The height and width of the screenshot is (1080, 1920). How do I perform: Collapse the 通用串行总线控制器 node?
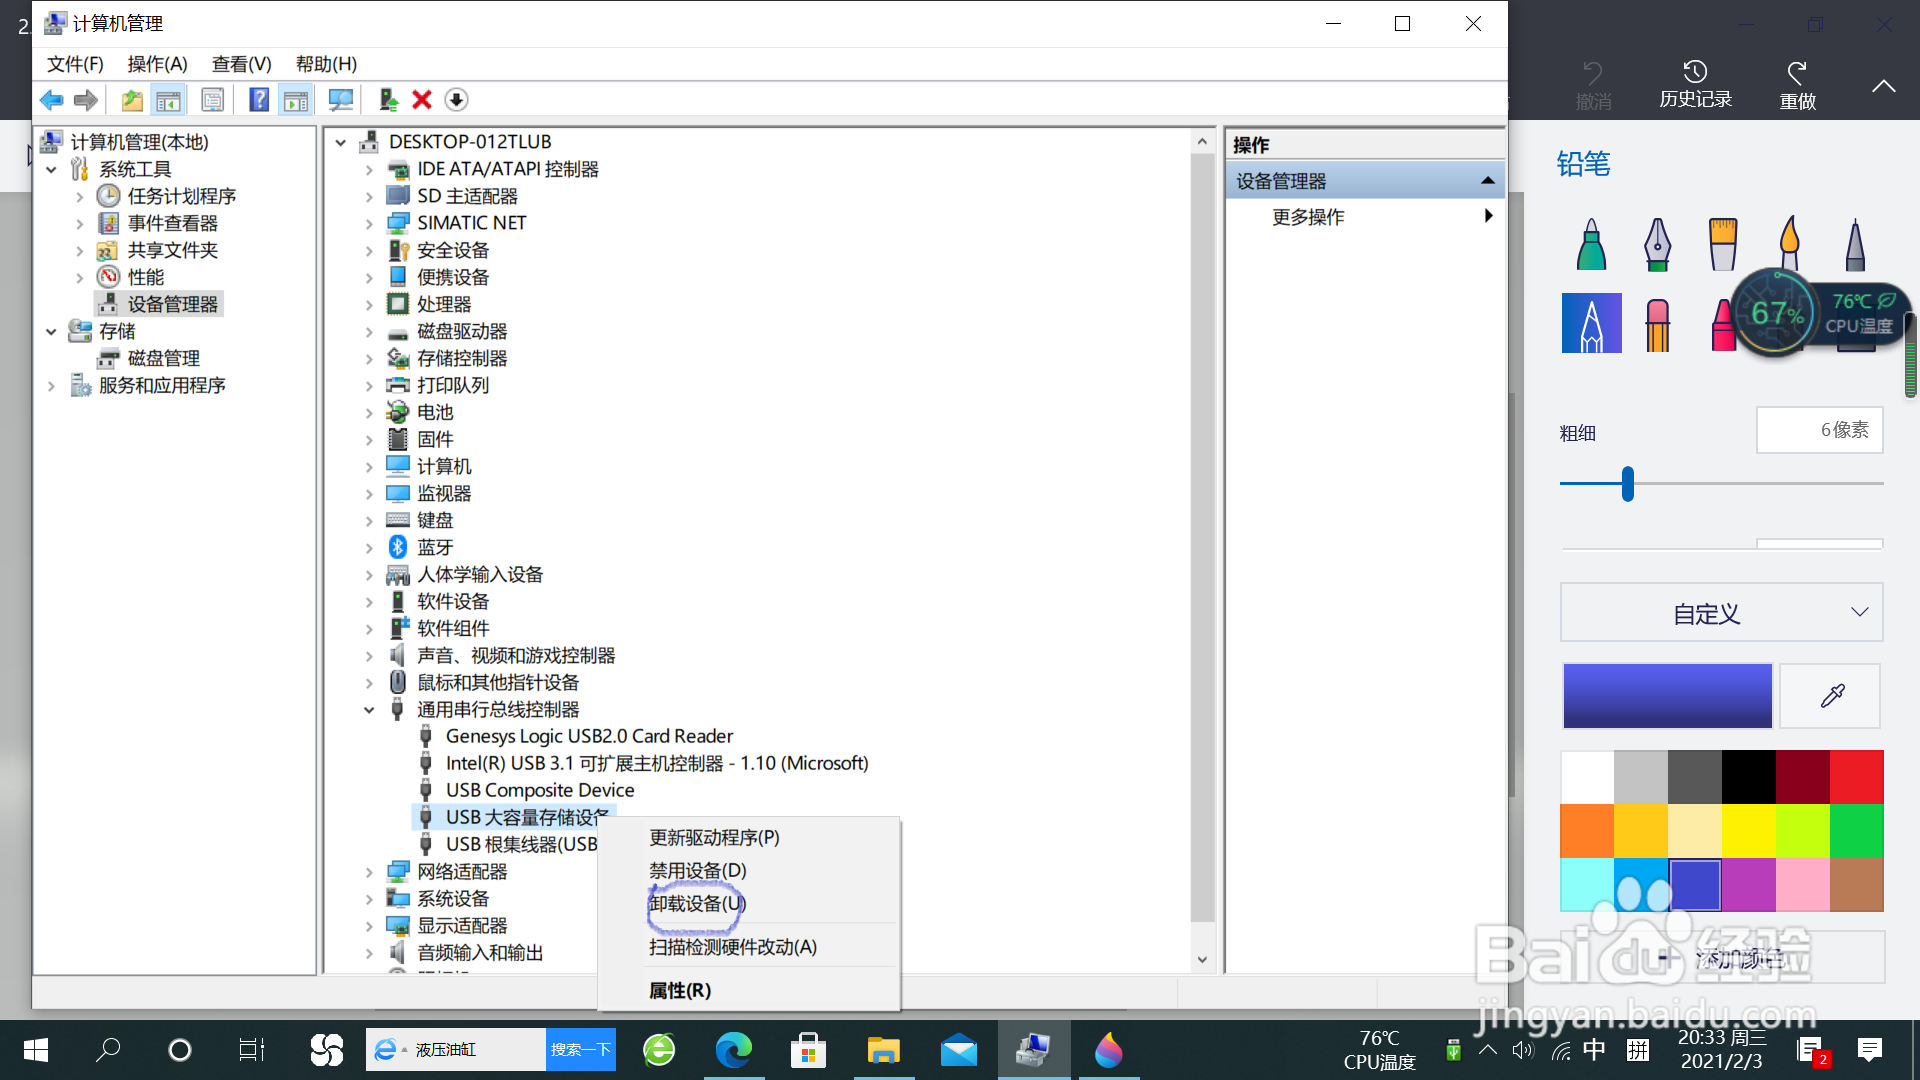coord(368,709)
